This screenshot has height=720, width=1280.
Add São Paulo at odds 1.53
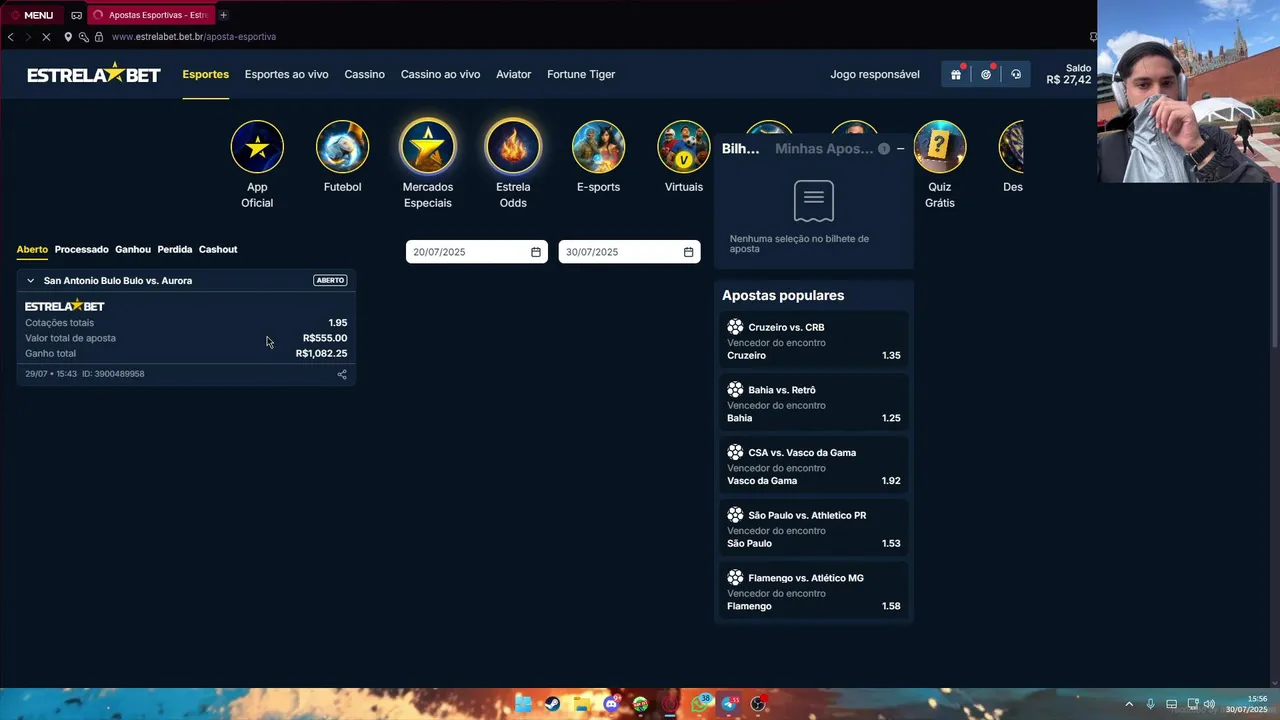813,529
